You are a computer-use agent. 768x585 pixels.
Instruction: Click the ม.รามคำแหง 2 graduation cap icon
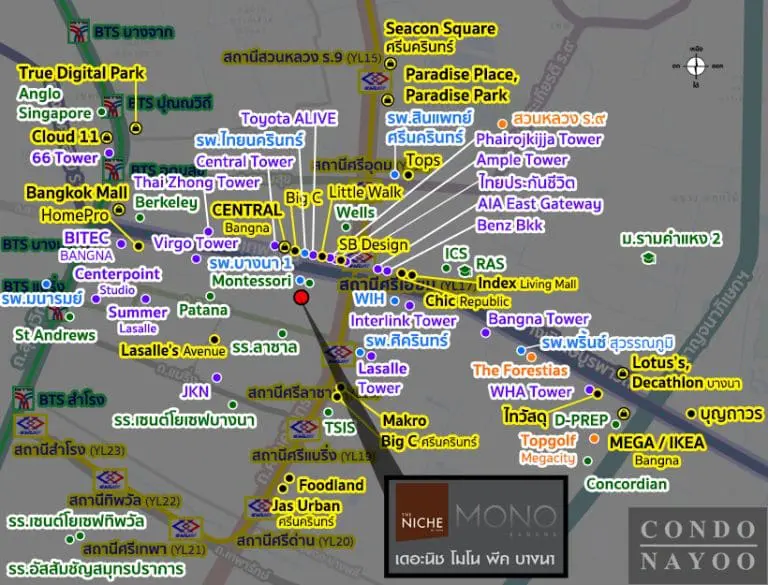[x=649, y=258]
